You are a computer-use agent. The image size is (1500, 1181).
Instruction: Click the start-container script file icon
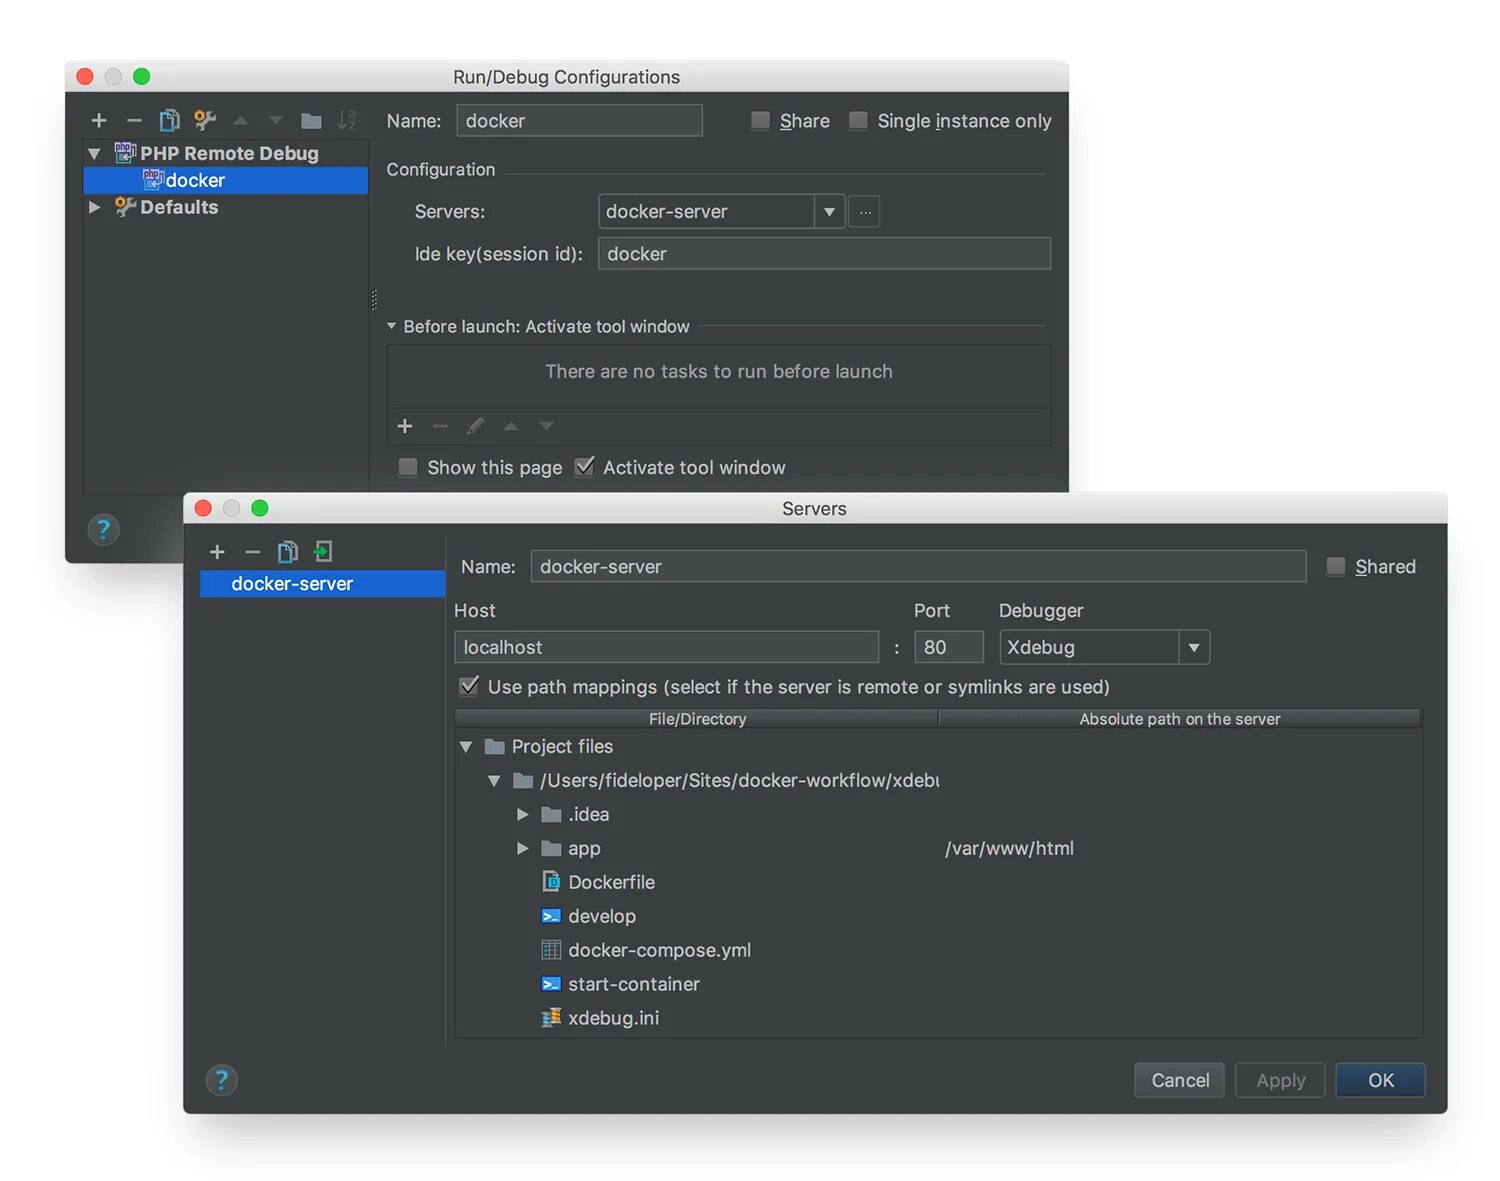tap(551, 984)
